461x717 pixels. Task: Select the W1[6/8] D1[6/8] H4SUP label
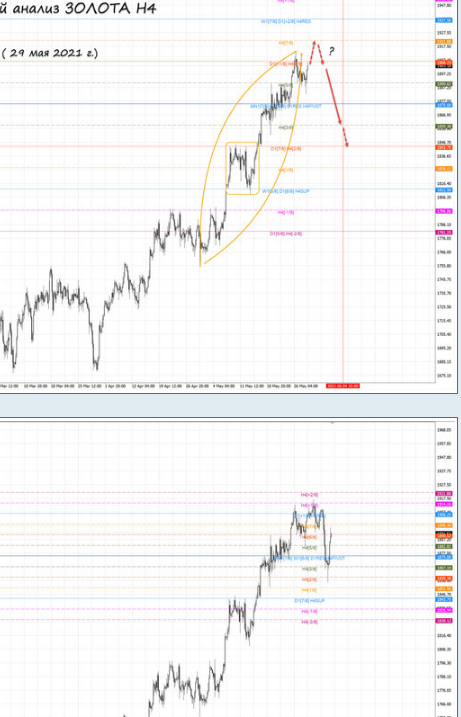click(x=286, y=191)
